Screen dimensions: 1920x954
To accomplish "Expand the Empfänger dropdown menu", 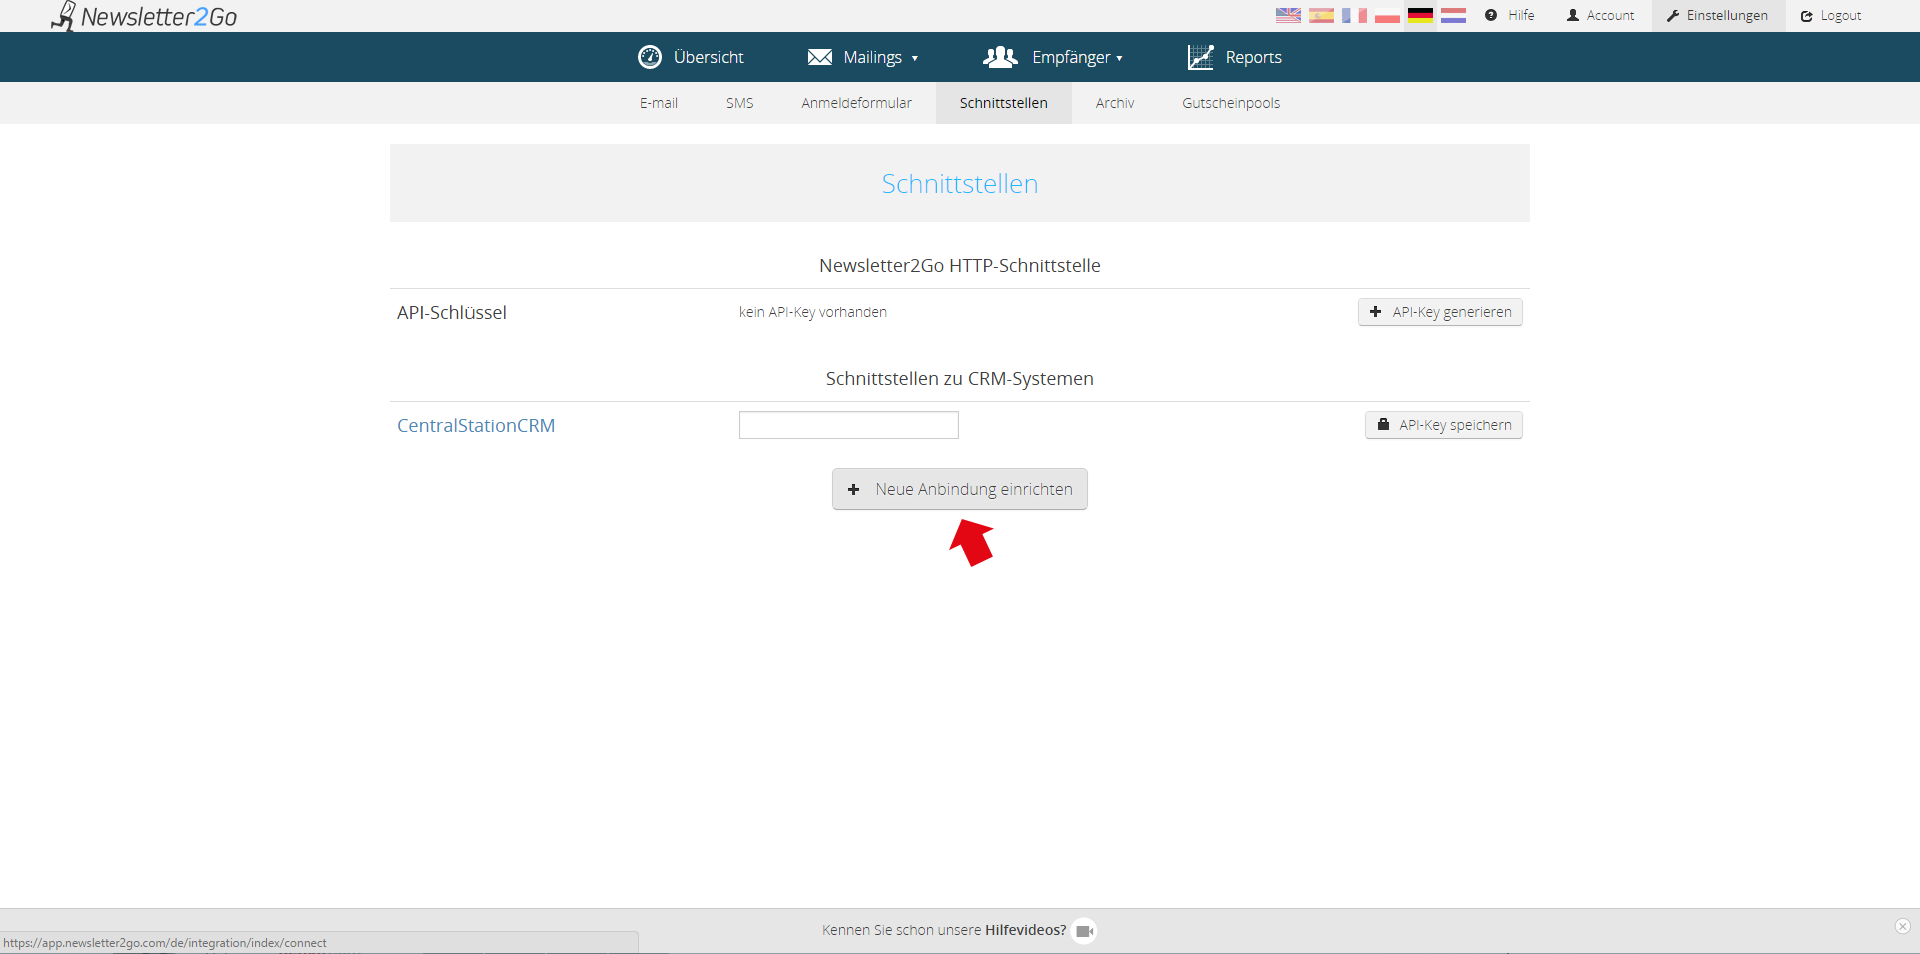I will tap(1053, 57).
